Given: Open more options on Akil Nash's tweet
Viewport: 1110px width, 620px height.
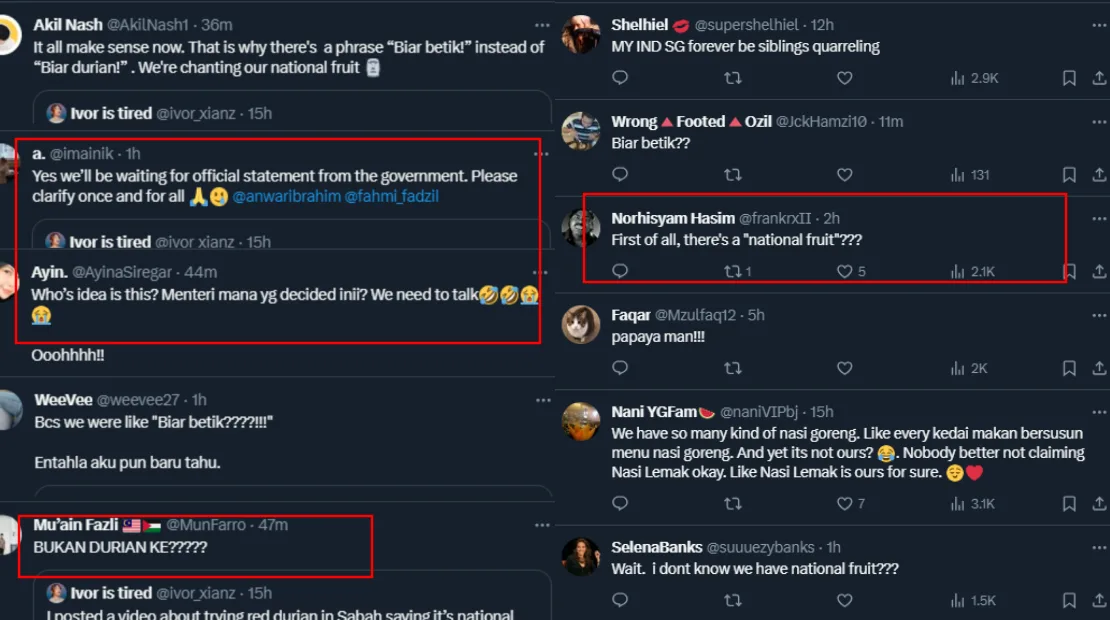Looking at the screenshot, I should (542, 25).
